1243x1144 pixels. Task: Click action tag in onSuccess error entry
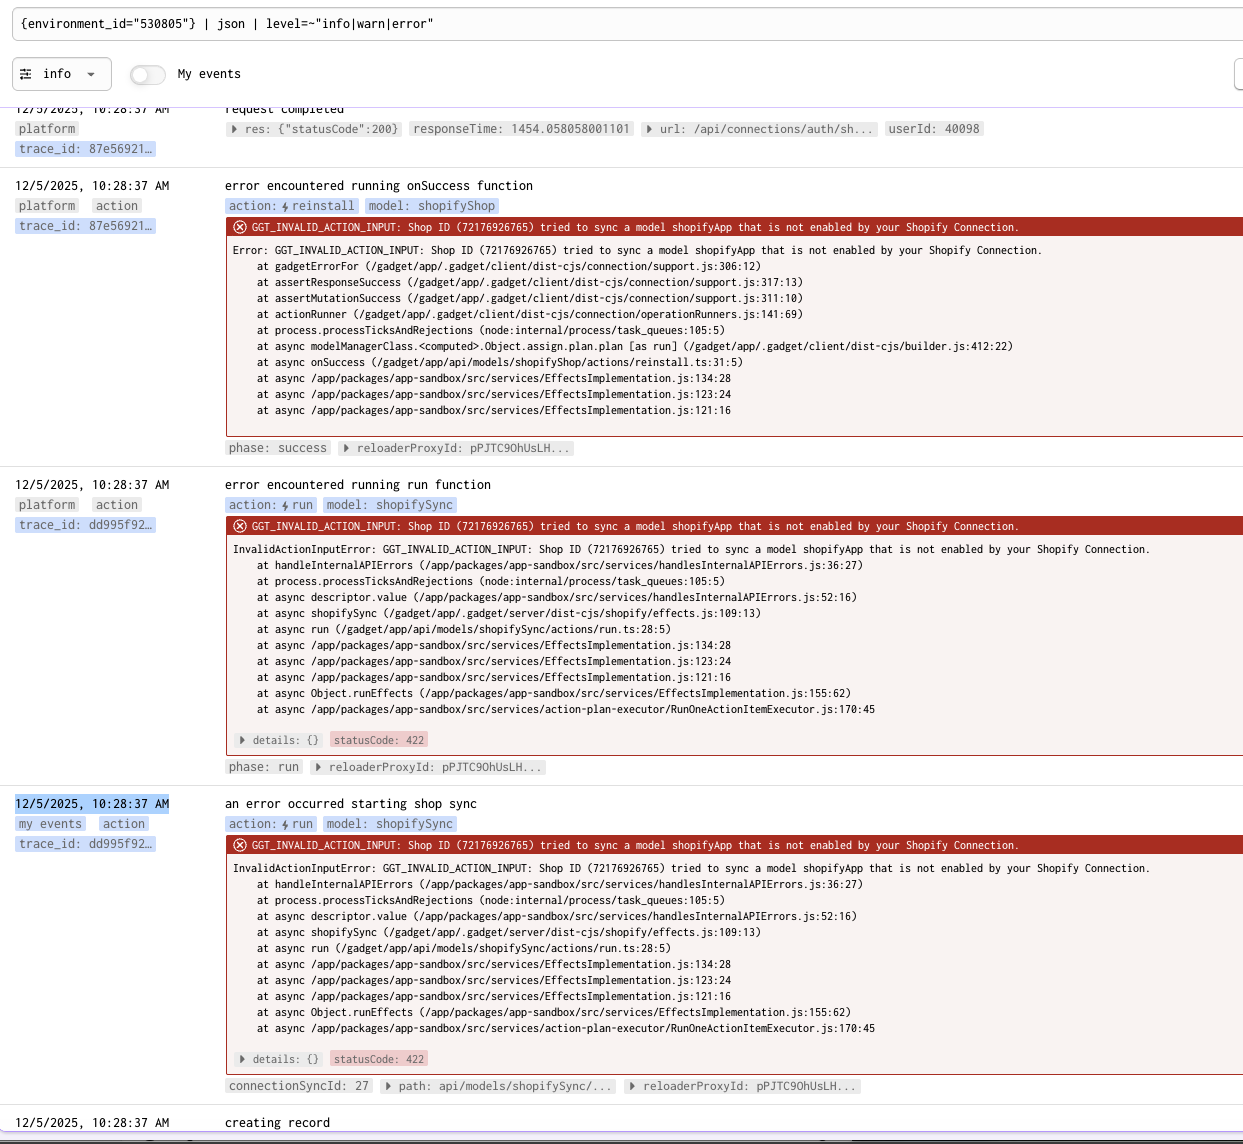point(117,206)
